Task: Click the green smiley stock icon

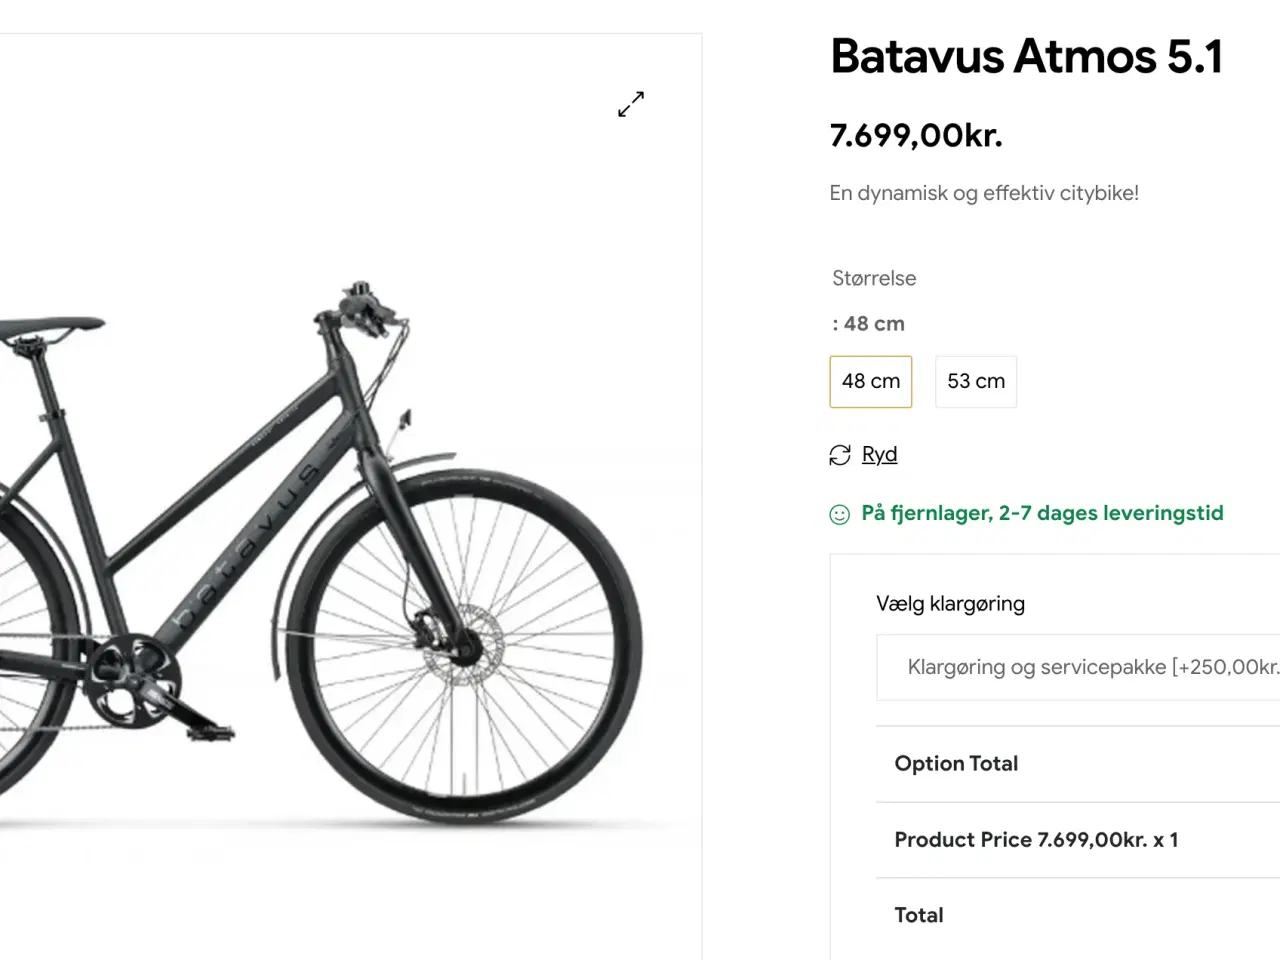Action: click(x=840, y=514)
